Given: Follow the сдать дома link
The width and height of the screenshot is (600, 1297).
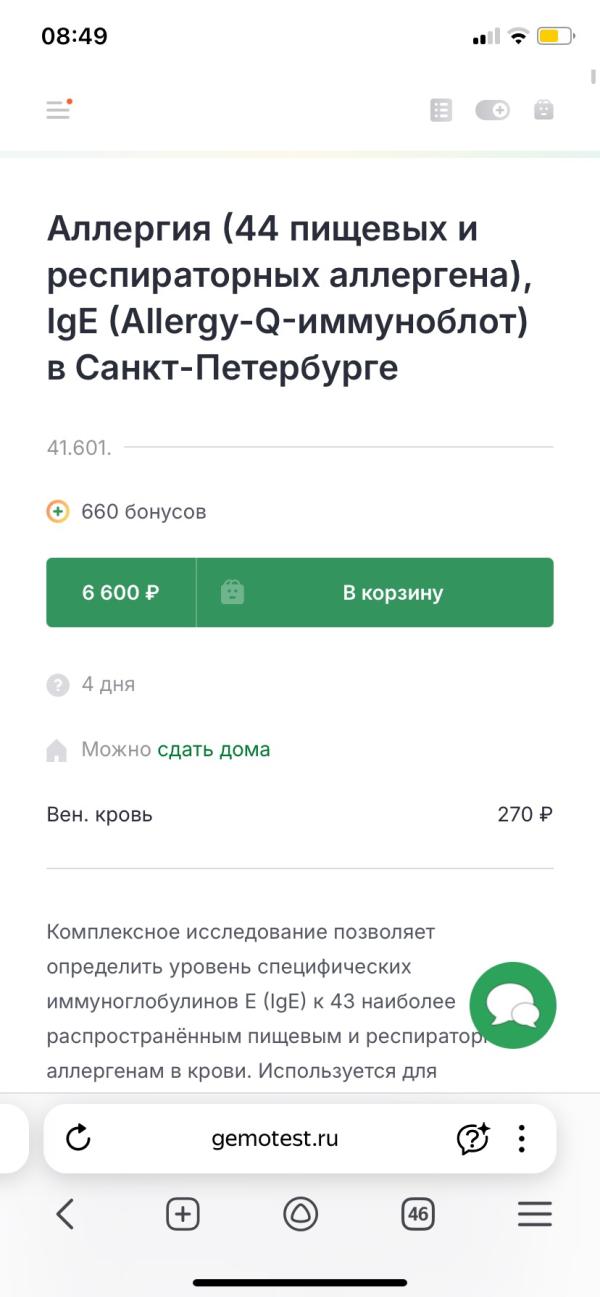Looking at the screenshot, I should (x=214, y=749).
